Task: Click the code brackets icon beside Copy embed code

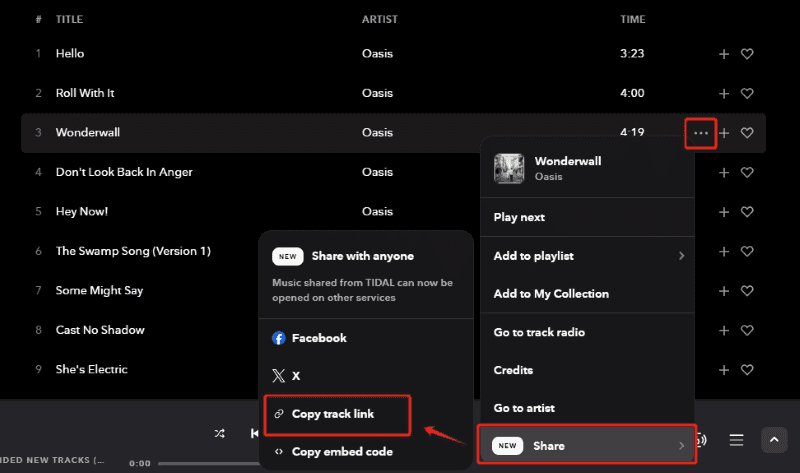Action: click(279, 452)
